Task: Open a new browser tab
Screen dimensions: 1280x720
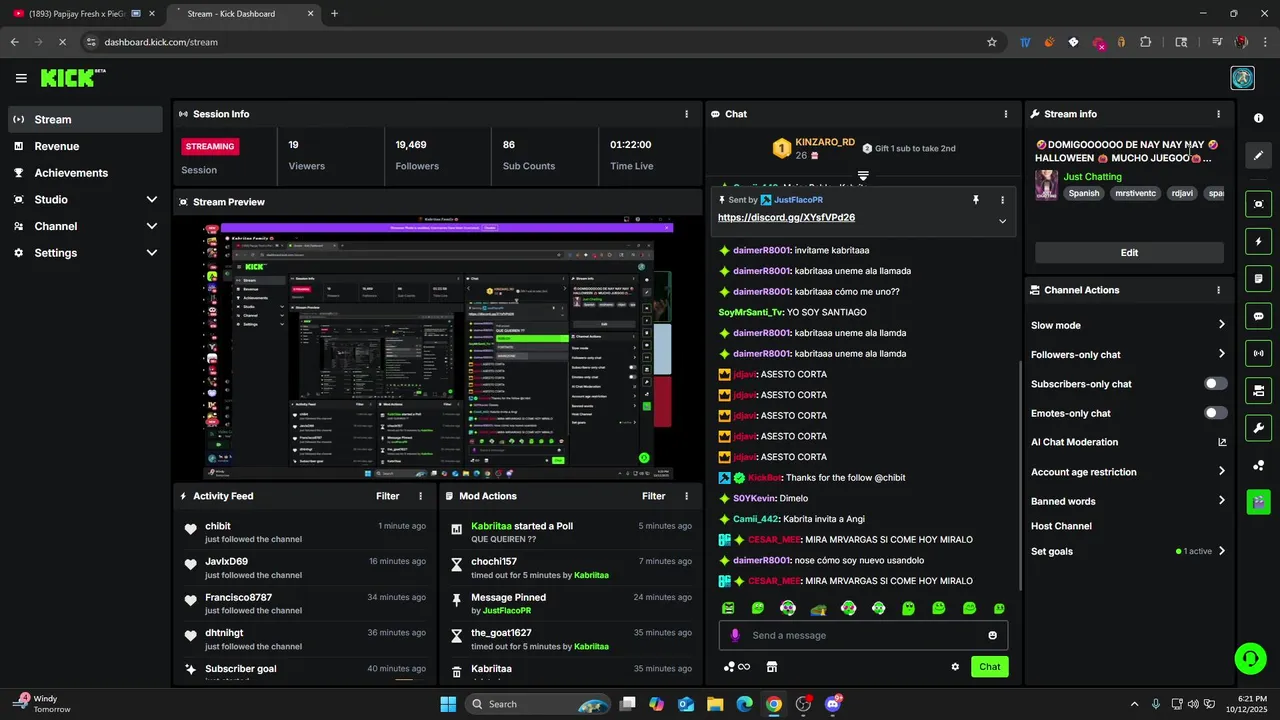Action: click(334, 13)
